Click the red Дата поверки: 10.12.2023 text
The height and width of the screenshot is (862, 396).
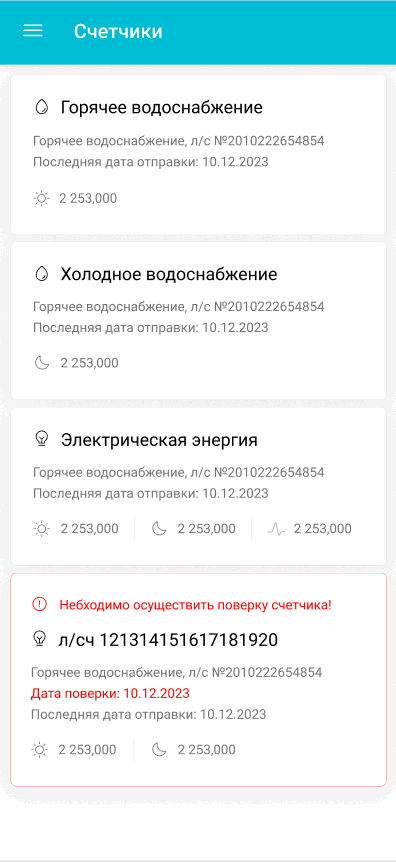coord(110,693)
